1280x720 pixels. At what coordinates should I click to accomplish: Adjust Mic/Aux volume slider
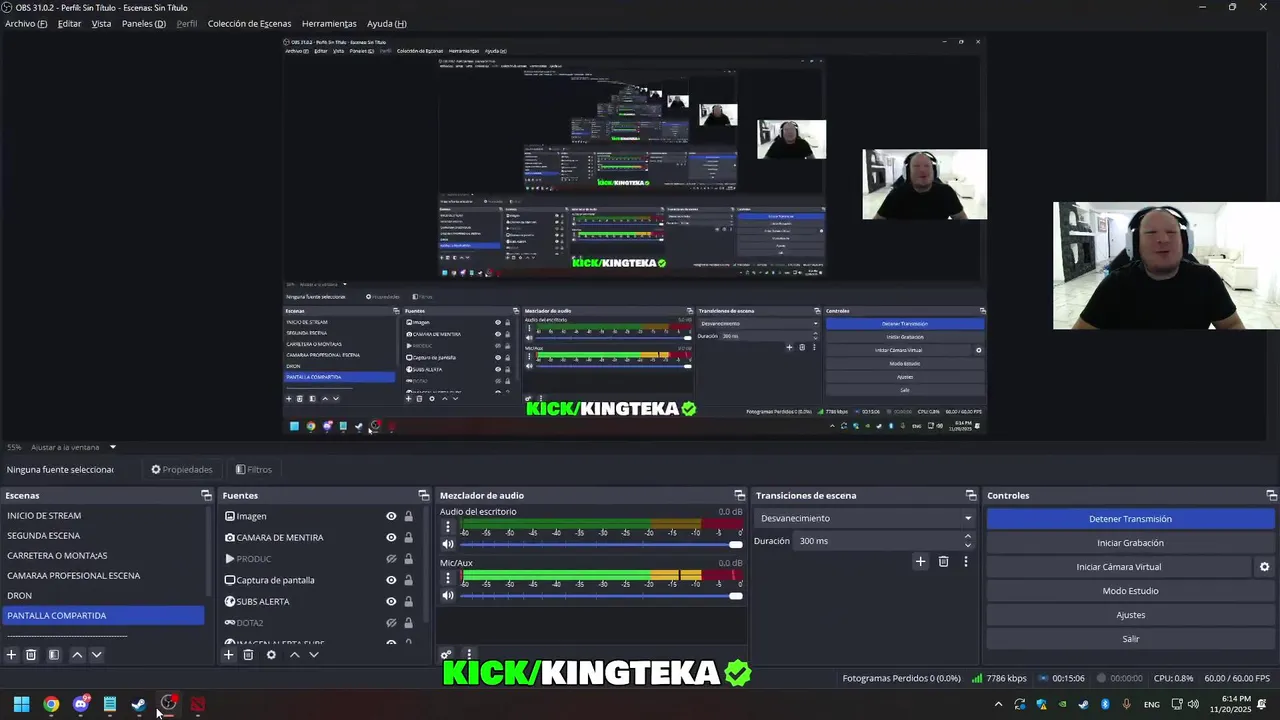601,595
